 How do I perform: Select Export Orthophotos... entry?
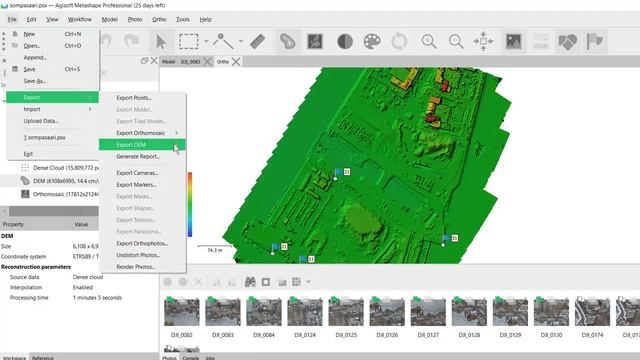click(x=142, y=243)
